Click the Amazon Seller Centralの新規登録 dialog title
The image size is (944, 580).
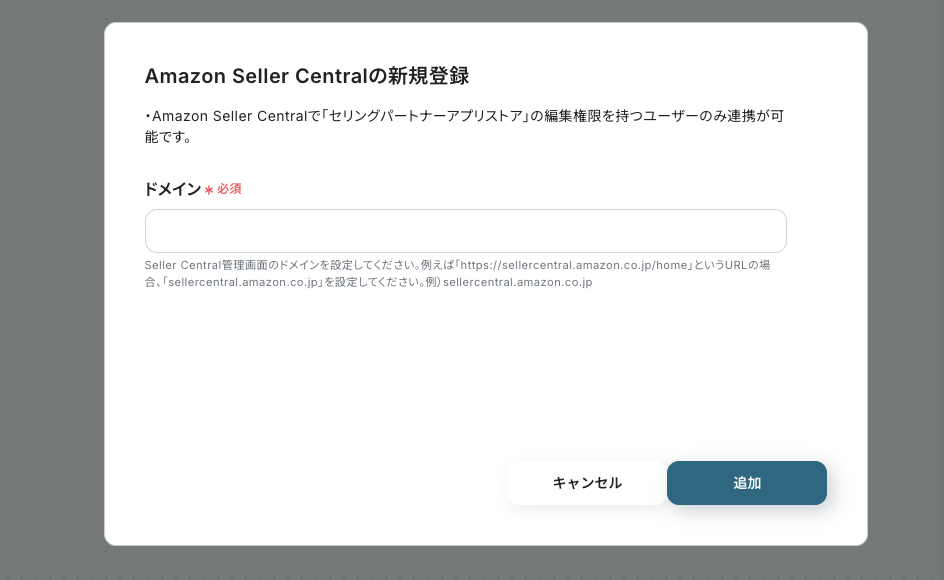307,76
